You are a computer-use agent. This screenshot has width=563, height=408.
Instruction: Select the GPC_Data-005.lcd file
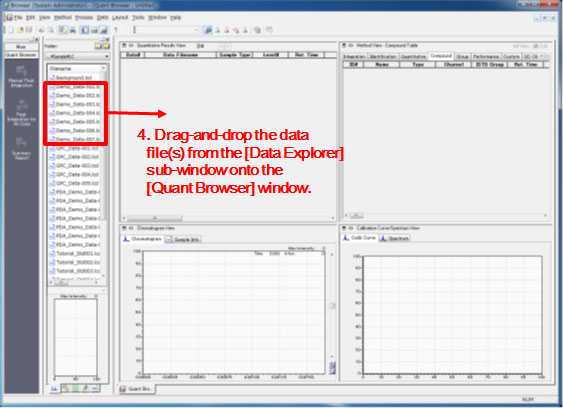click(x=74, y=183)
